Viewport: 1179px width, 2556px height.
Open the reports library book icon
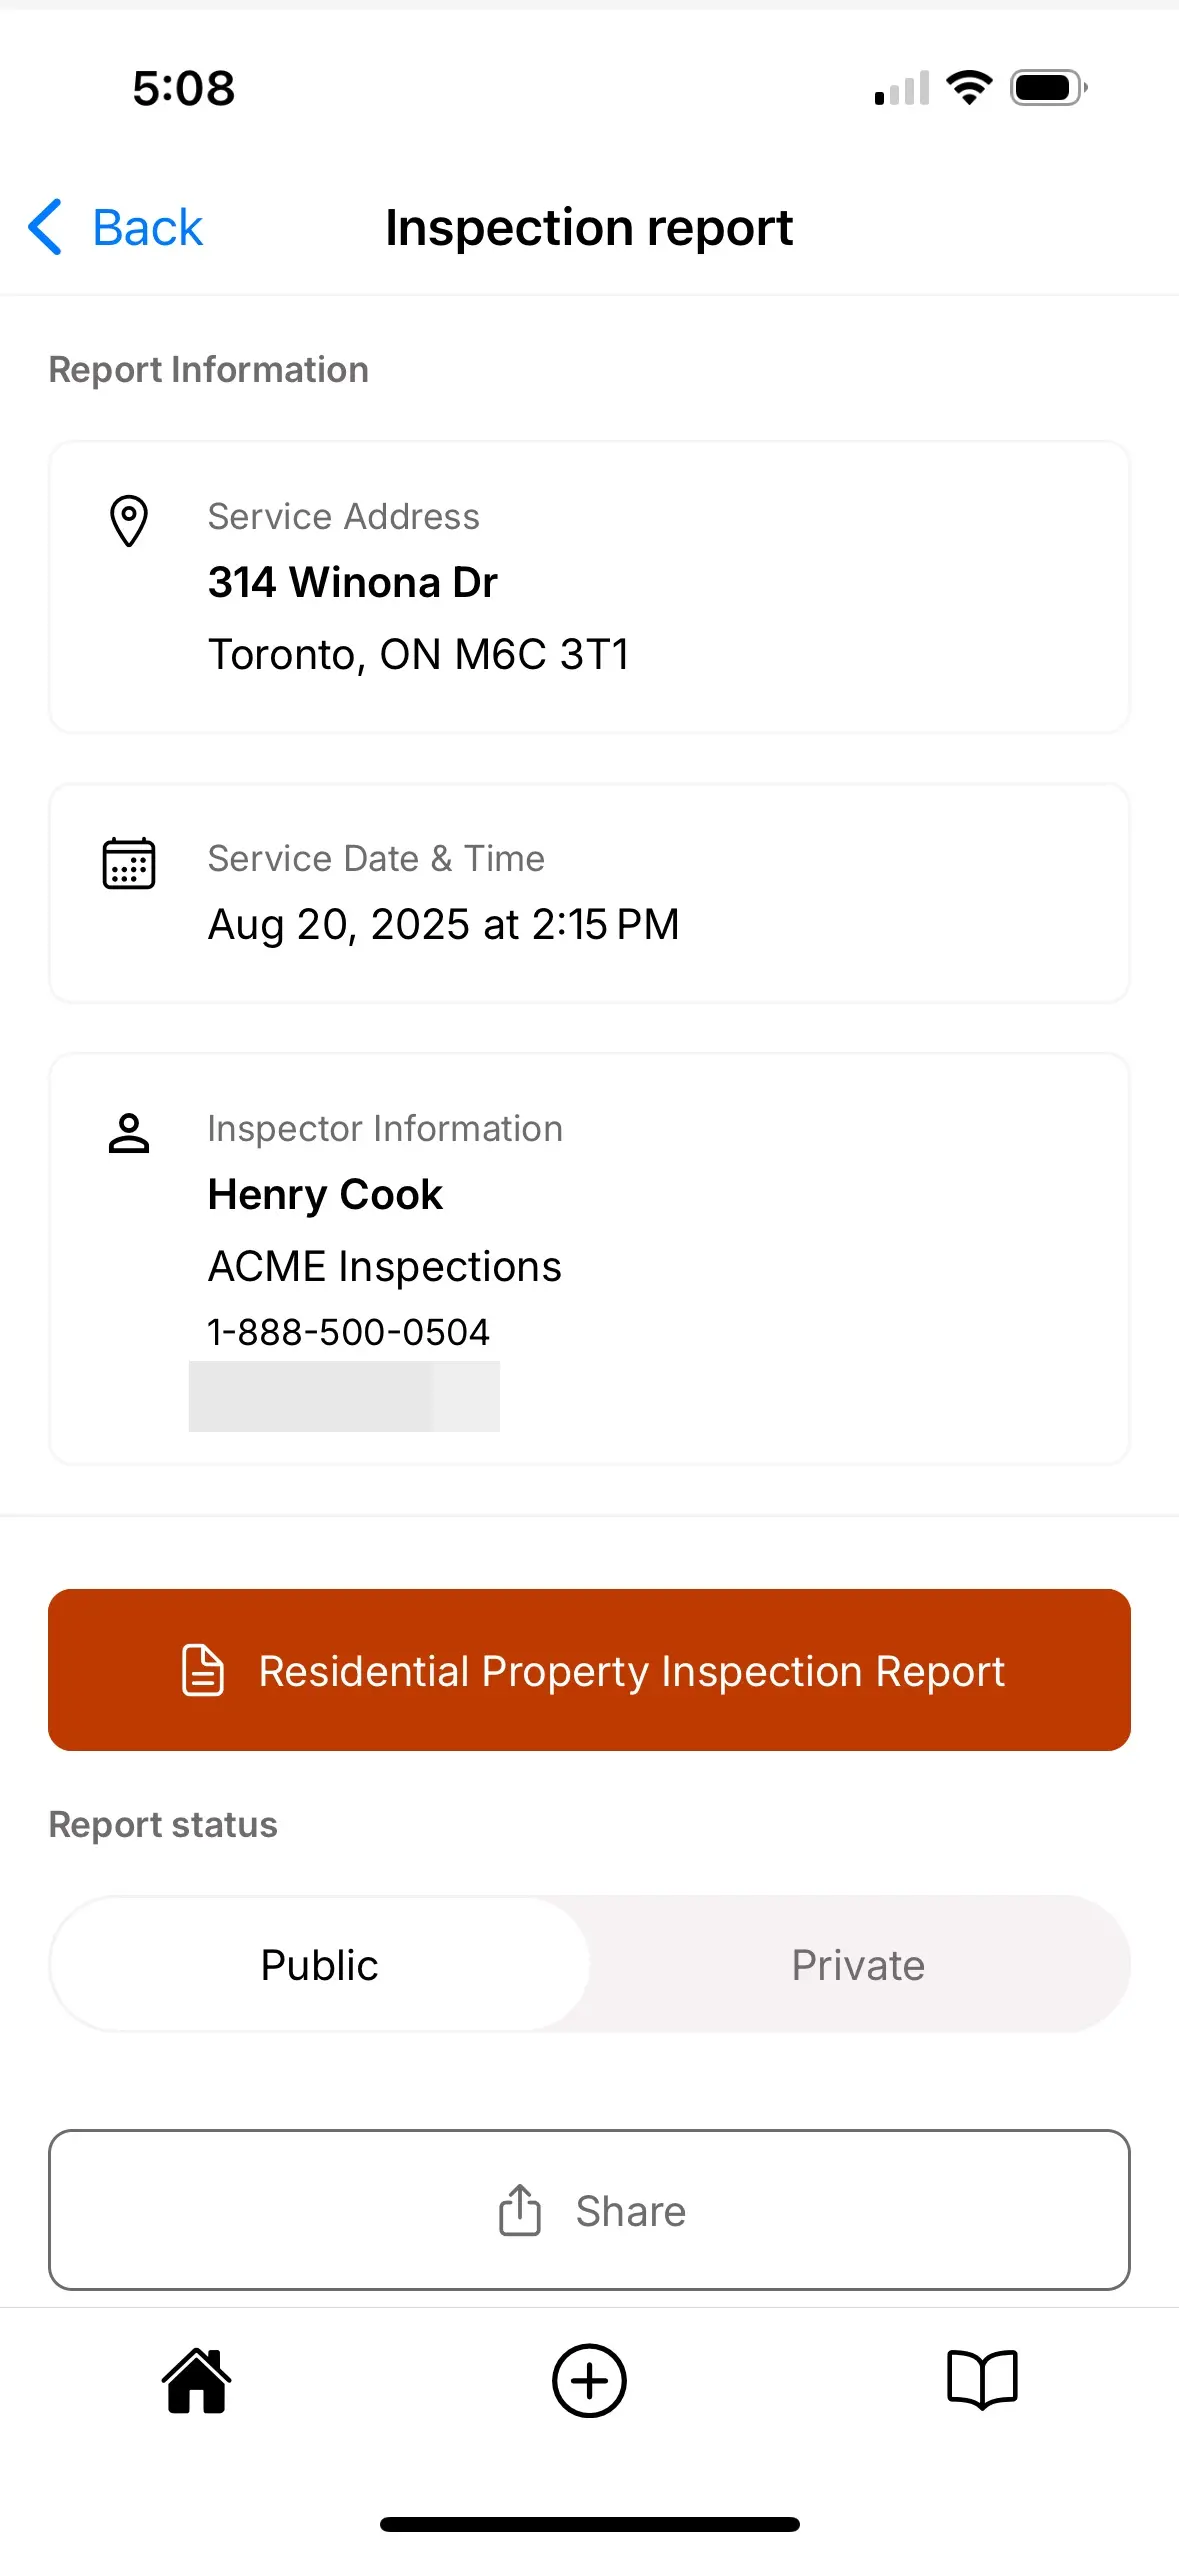click(982, 2381)
